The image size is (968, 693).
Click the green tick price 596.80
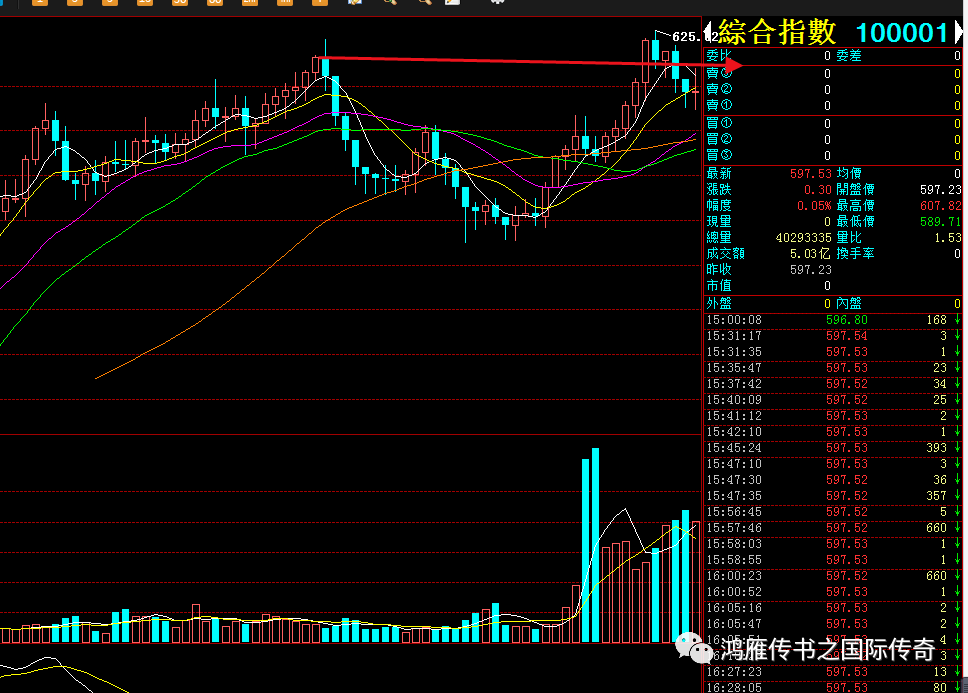846,320
